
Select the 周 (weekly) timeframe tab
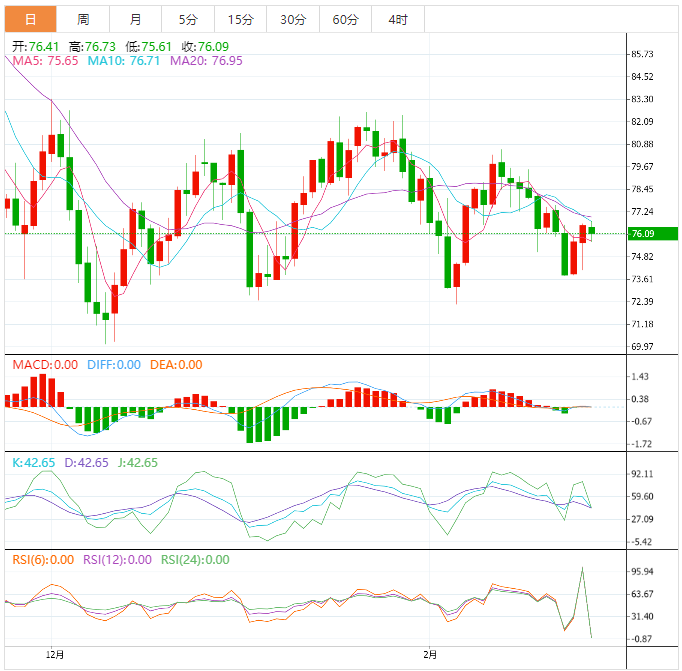pos(83,19)
